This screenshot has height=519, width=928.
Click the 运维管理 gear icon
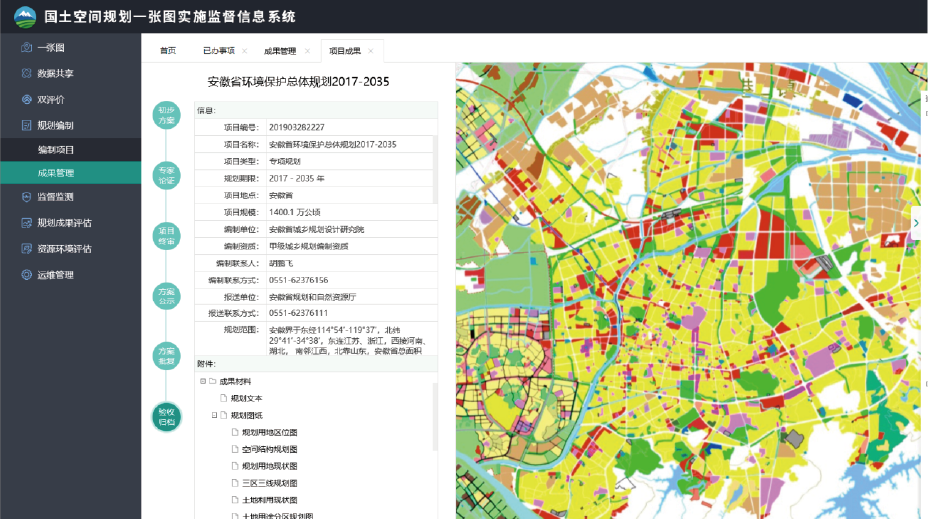(x=27, y=275)
